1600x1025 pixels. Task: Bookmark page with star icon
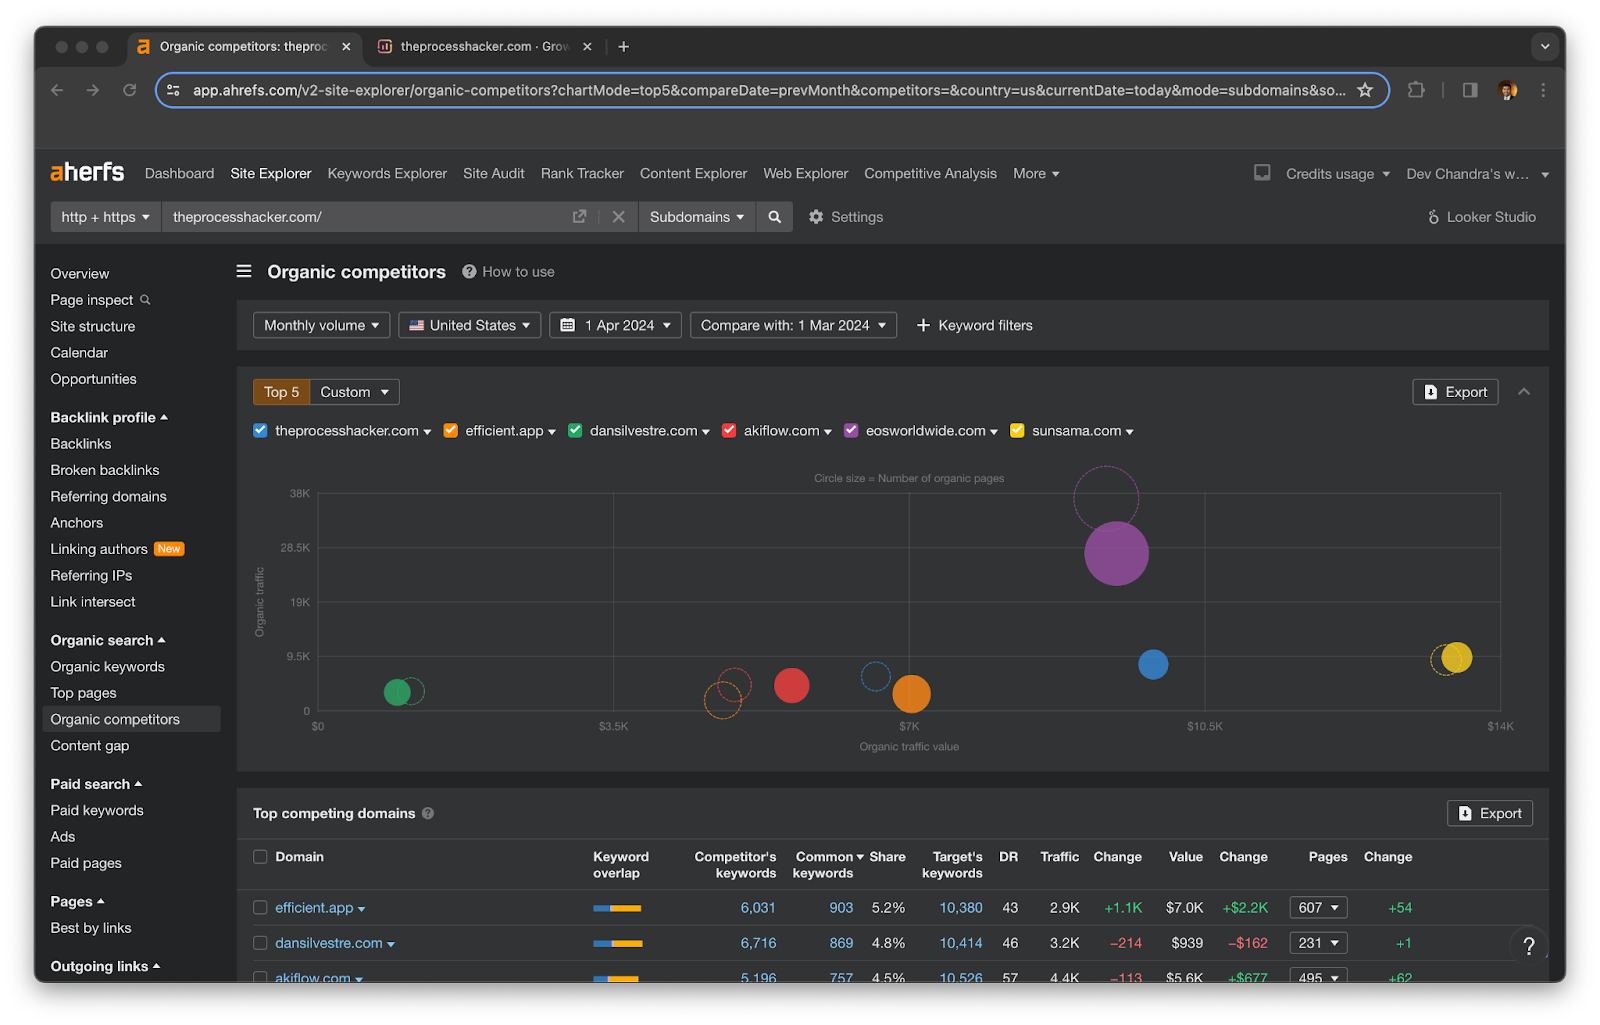click(x=1365, y=90)
